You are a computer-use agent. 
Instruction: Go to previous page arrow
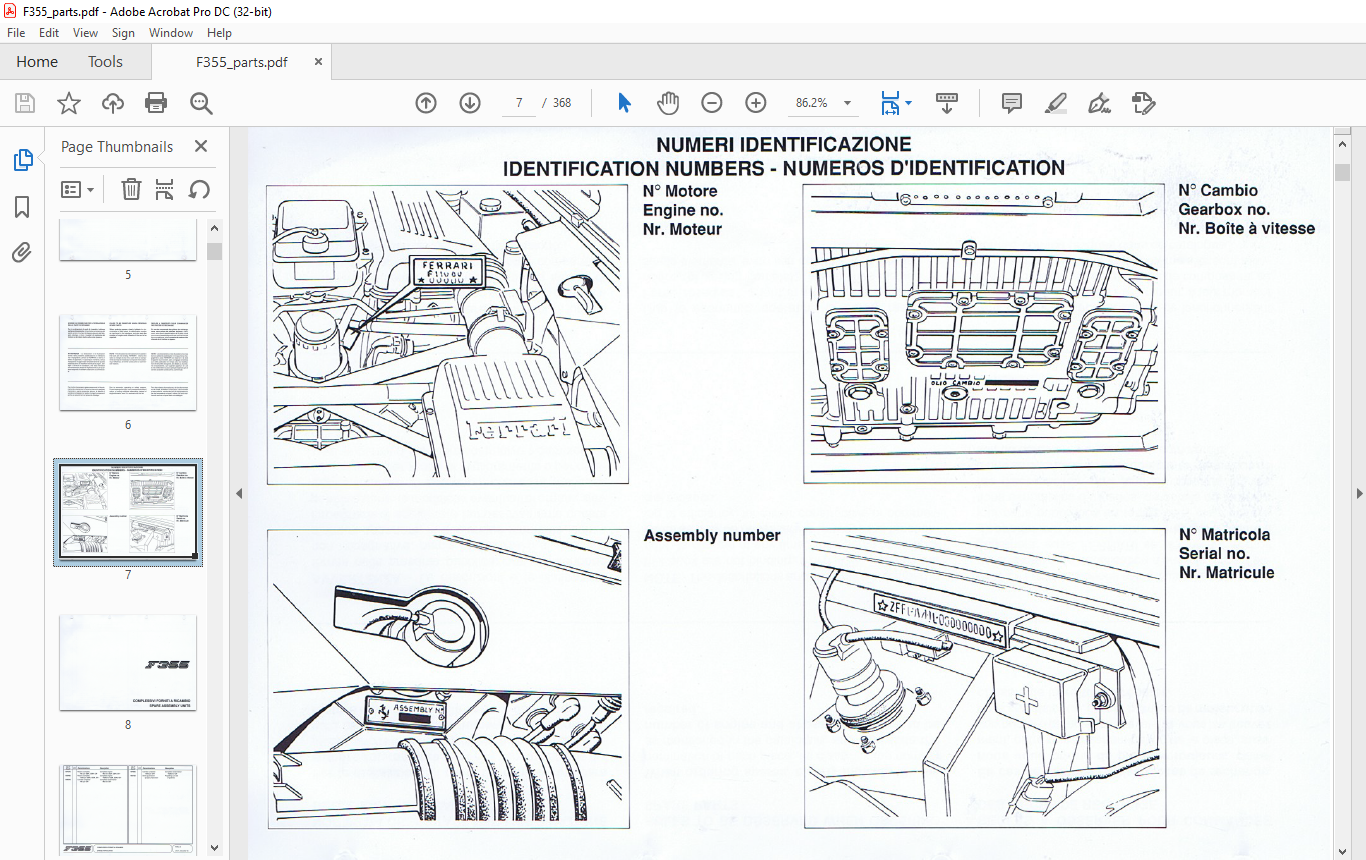426,103
